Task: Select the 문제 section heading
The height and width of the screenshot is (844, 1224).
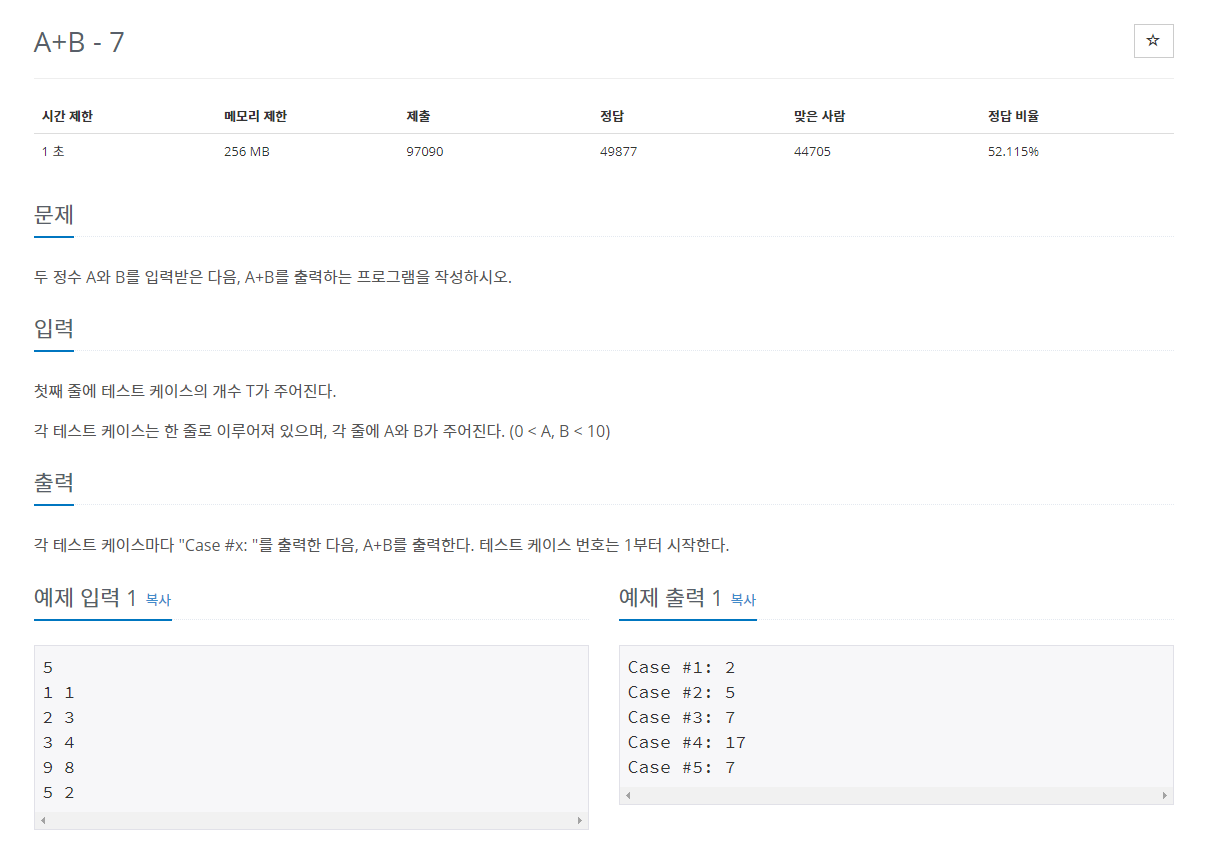Action: tap(53, 215)
